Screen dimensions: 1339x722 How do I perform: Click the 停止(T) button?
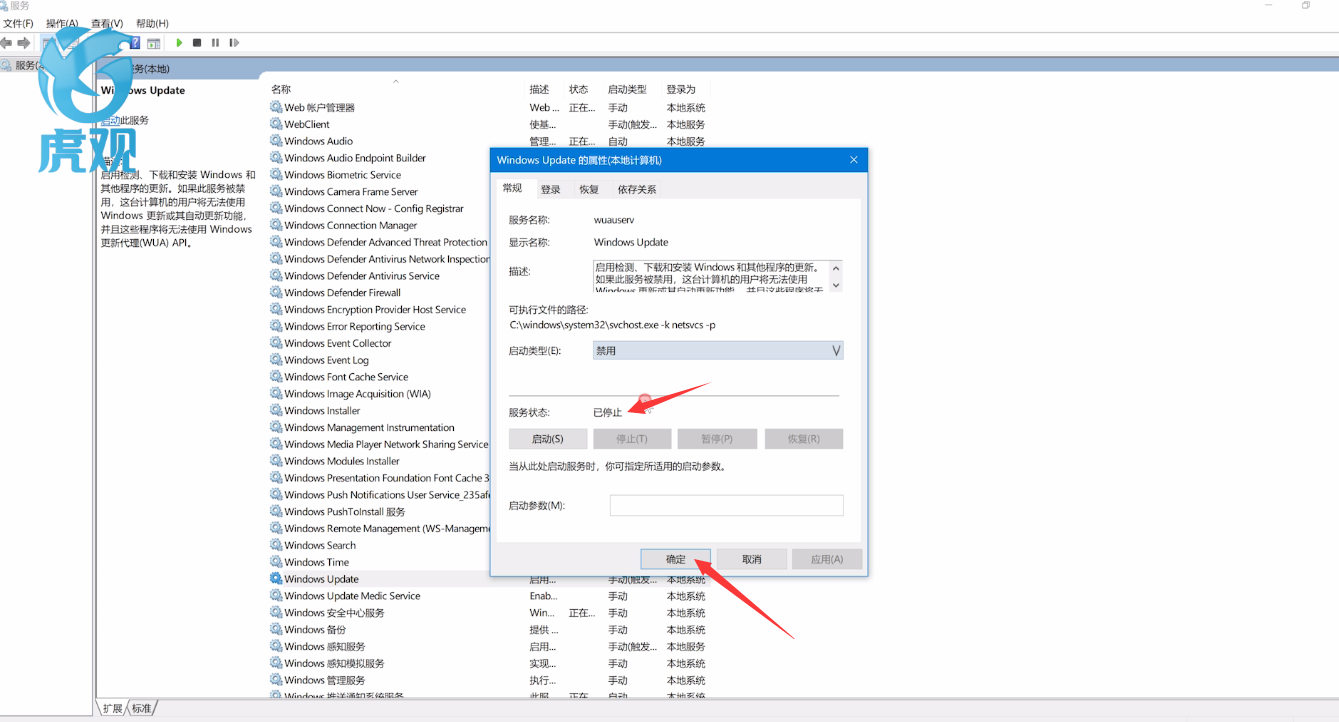tap(632, 439)
